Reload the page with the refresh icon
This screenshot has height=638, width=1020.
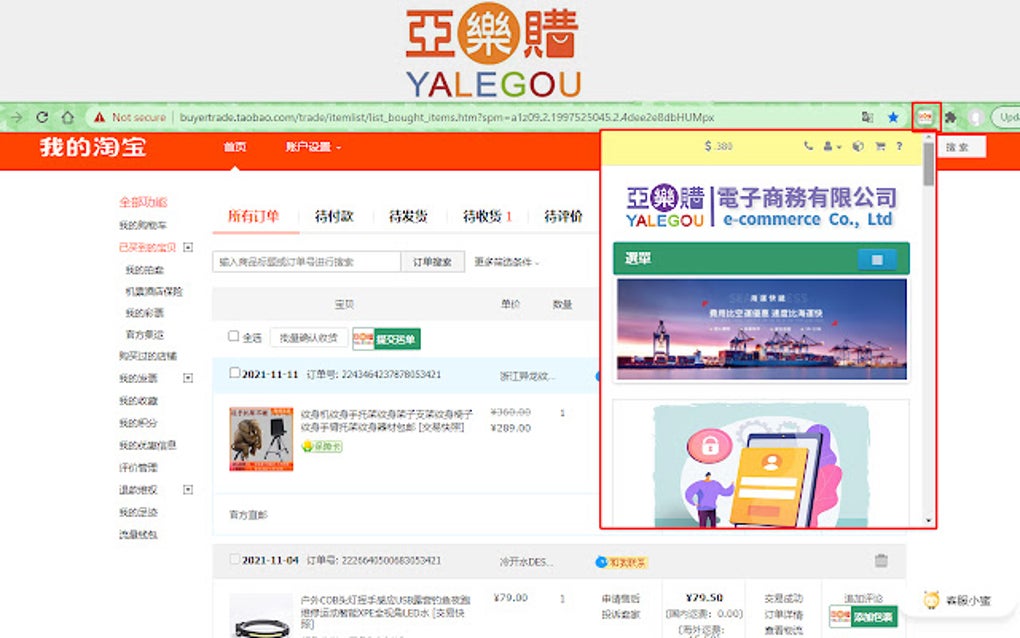click(42, 117)
